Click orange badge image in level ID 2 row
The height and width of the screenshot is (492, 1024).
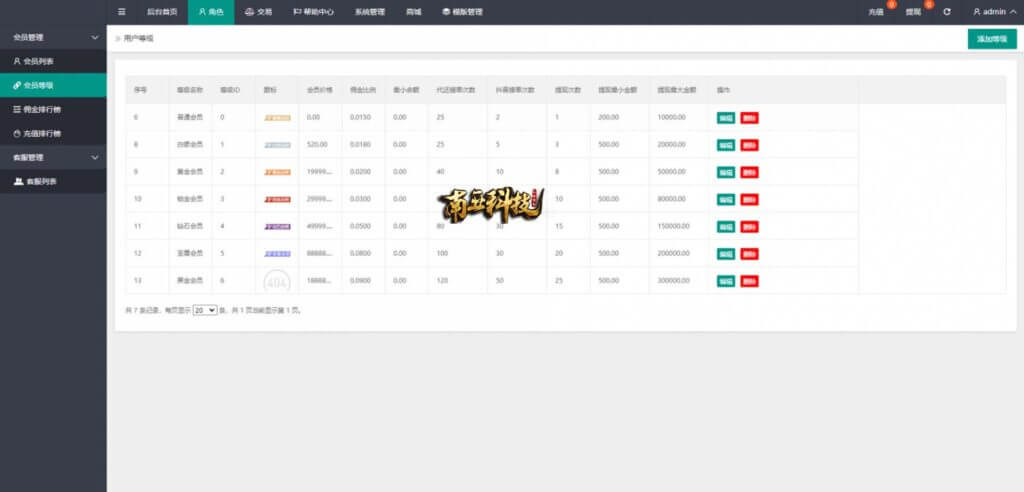(x=278, y=172)
